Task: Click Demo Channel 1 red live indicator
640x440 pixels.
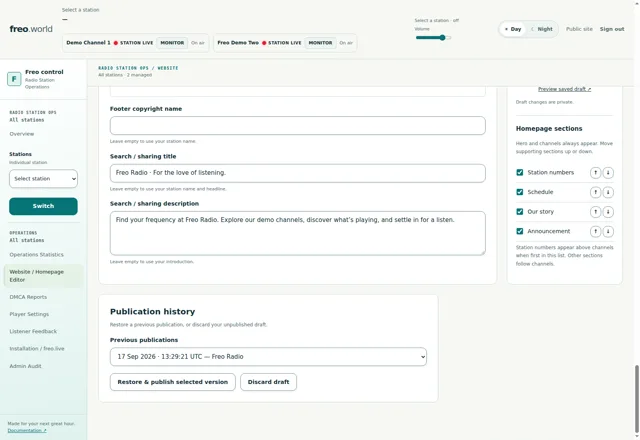Action: (116, 43)
